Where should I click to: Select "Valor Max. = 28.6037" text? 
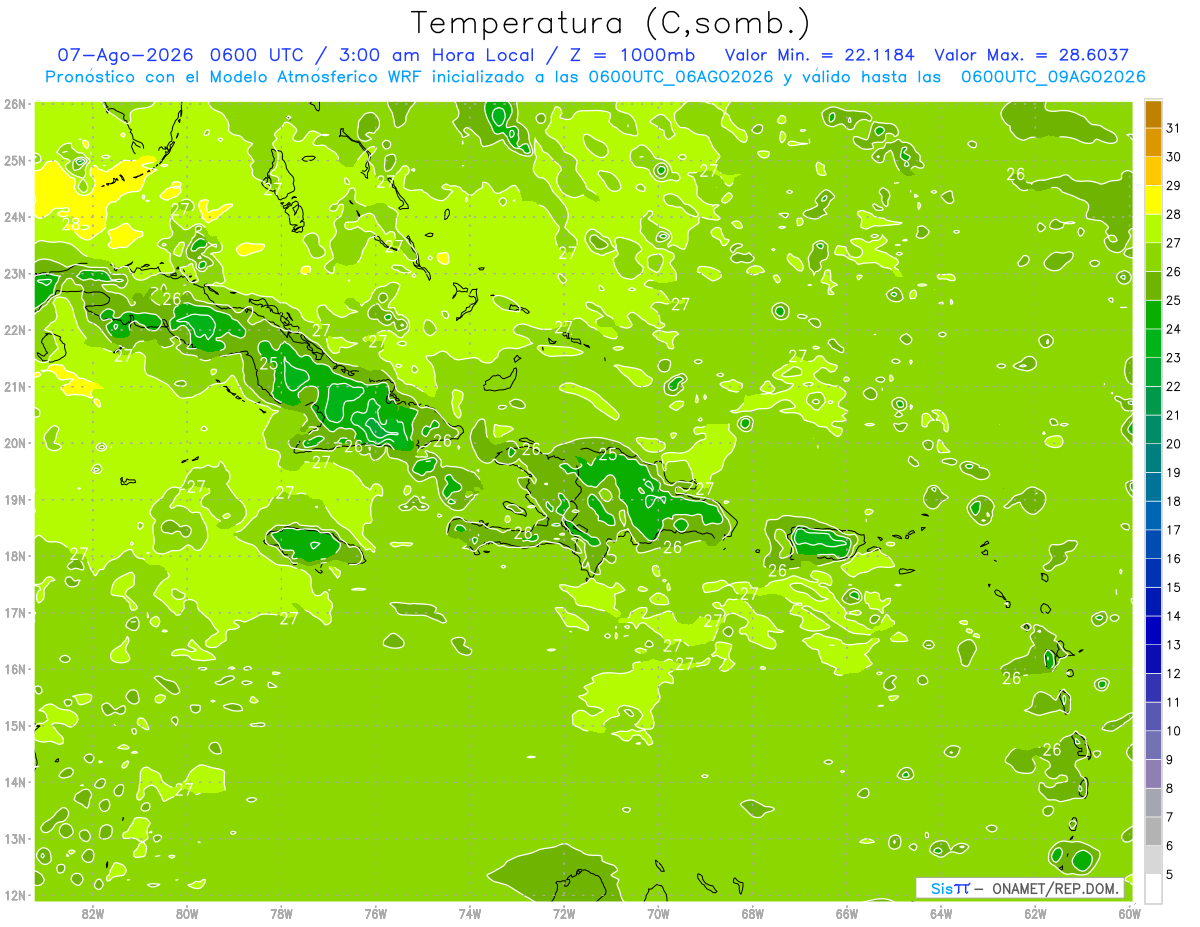pyautogui.click(x=1032, y=55)
